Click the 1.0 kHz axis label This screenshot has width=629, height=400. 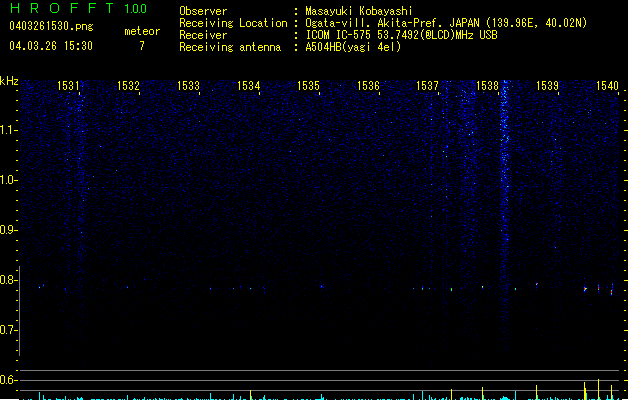tap(8, 180)
